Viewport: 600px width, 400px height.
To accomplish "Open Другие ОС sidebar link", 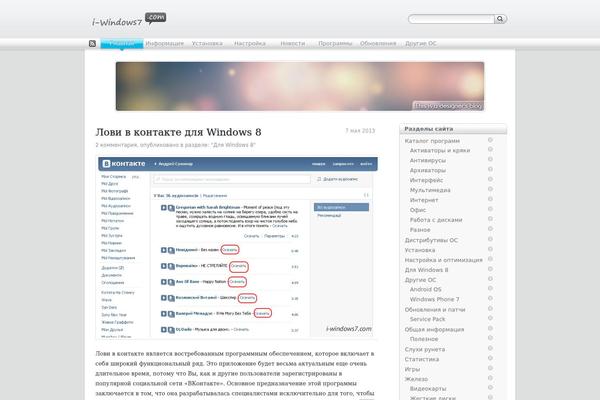I will [421, 280].
